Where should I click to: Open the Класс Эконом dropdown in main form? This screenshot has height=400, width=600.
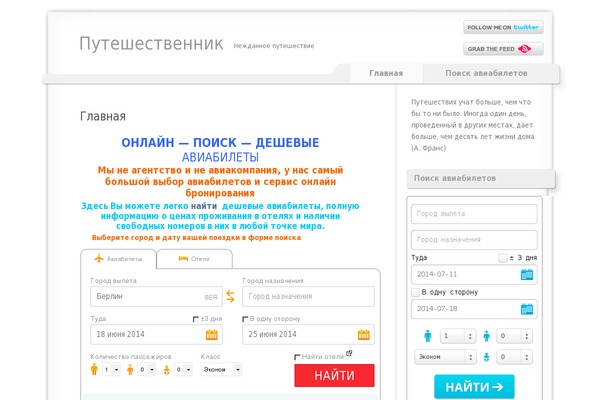221,369
